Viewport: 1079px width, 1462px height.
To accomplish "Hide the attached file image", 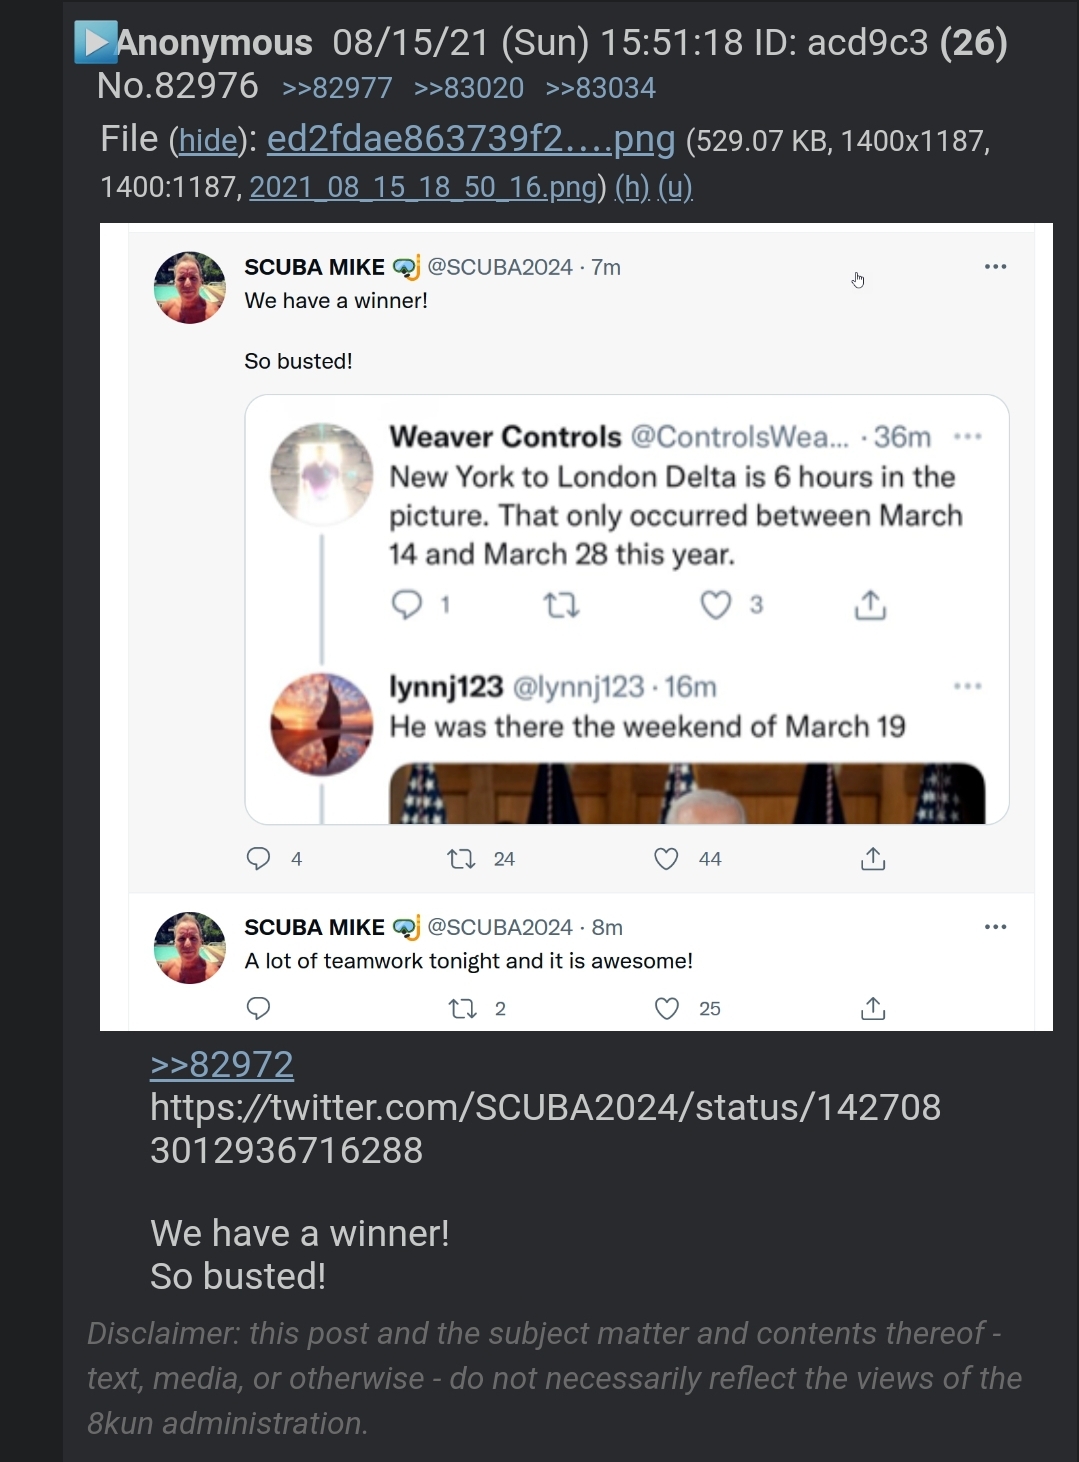I will coord(208,141).
